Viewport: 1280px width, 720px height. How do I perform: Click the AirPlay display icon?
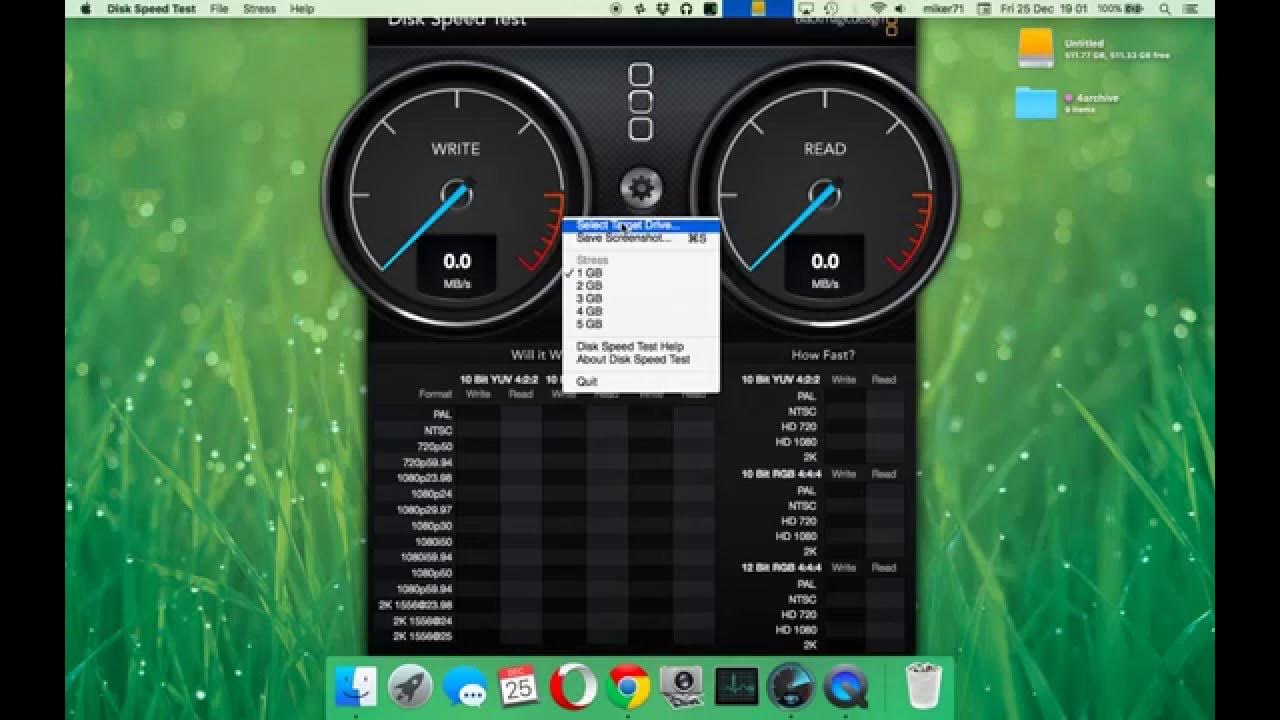tap(806, 9)
